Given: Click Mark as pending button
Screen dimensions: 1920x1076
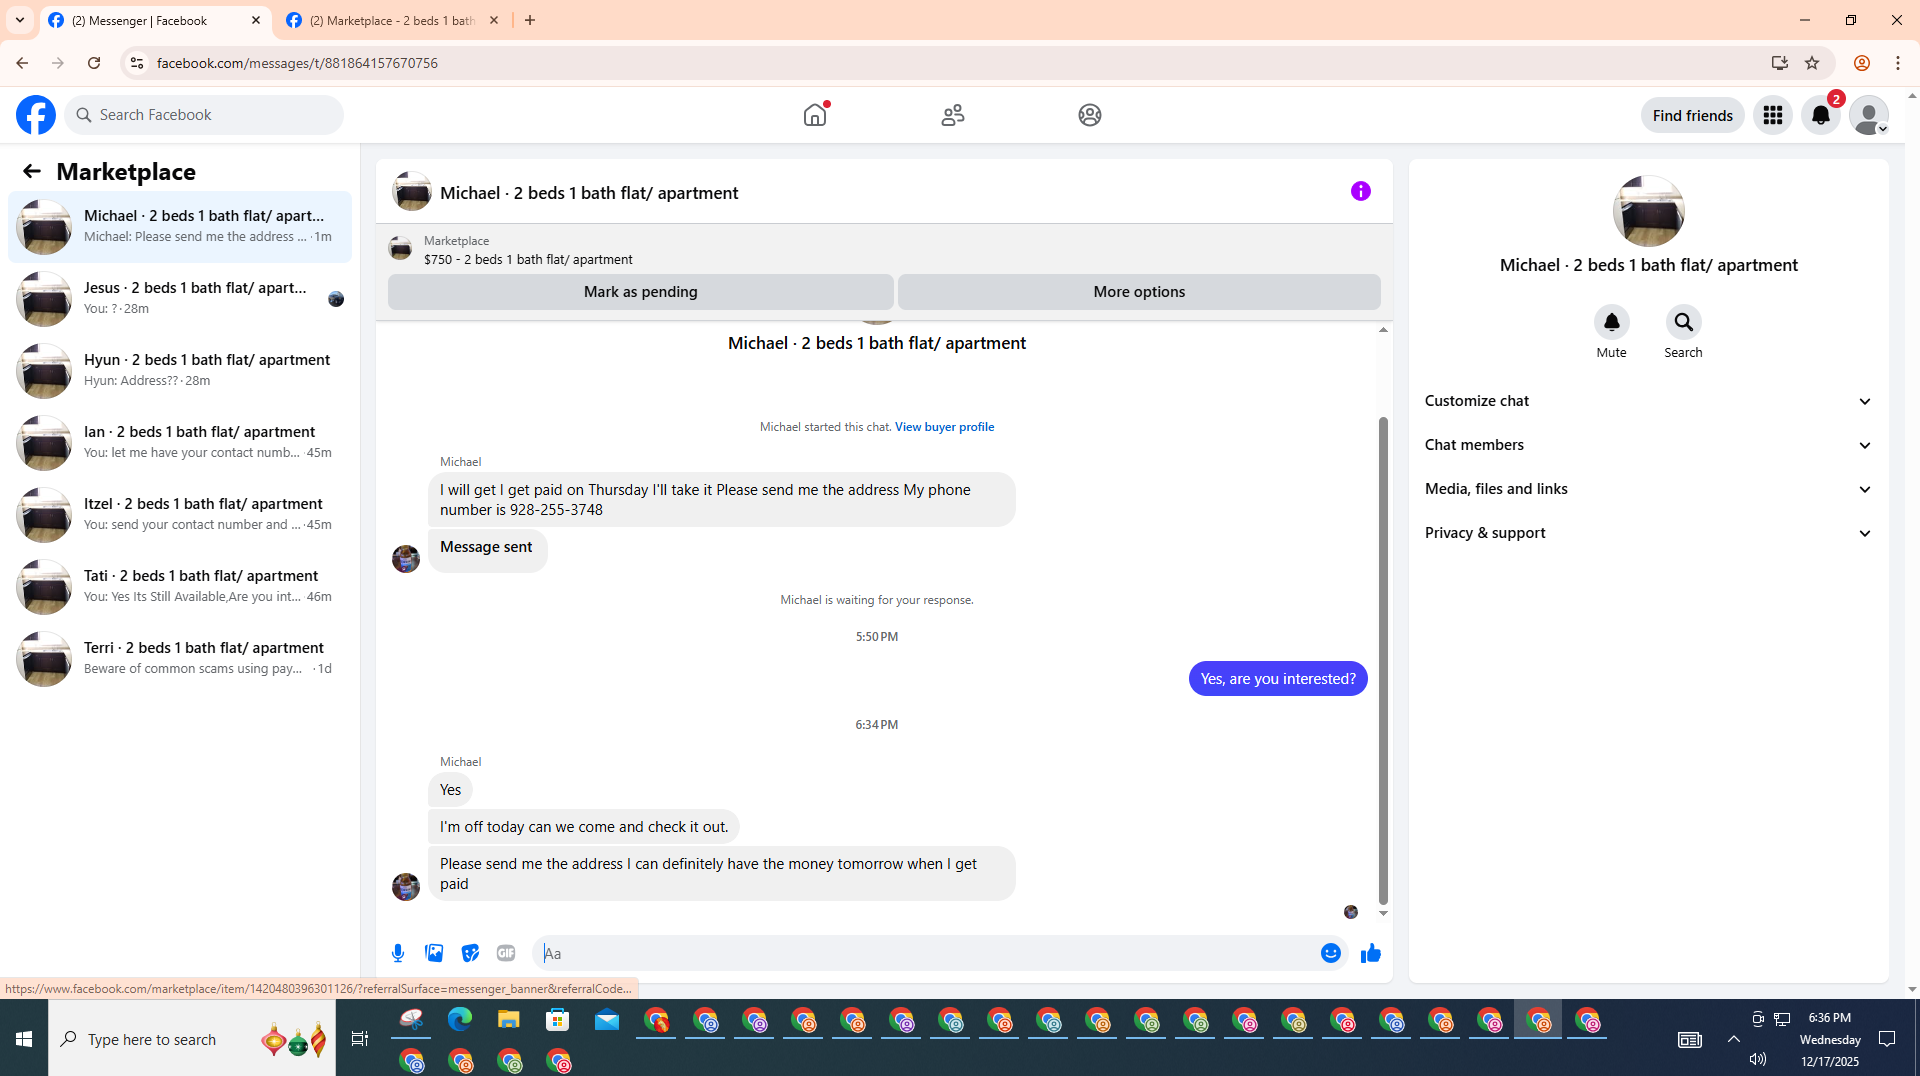Looking at the screenshot, I should (640, 292).
